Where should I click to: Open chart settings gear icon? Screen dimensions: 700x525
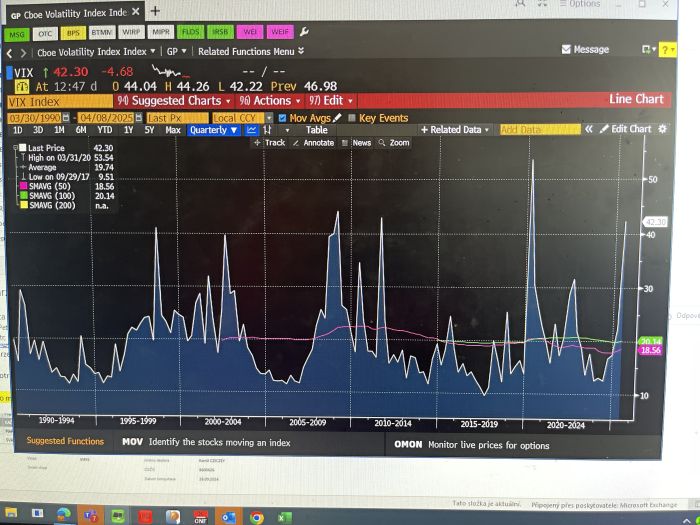(x=661, y=129)
